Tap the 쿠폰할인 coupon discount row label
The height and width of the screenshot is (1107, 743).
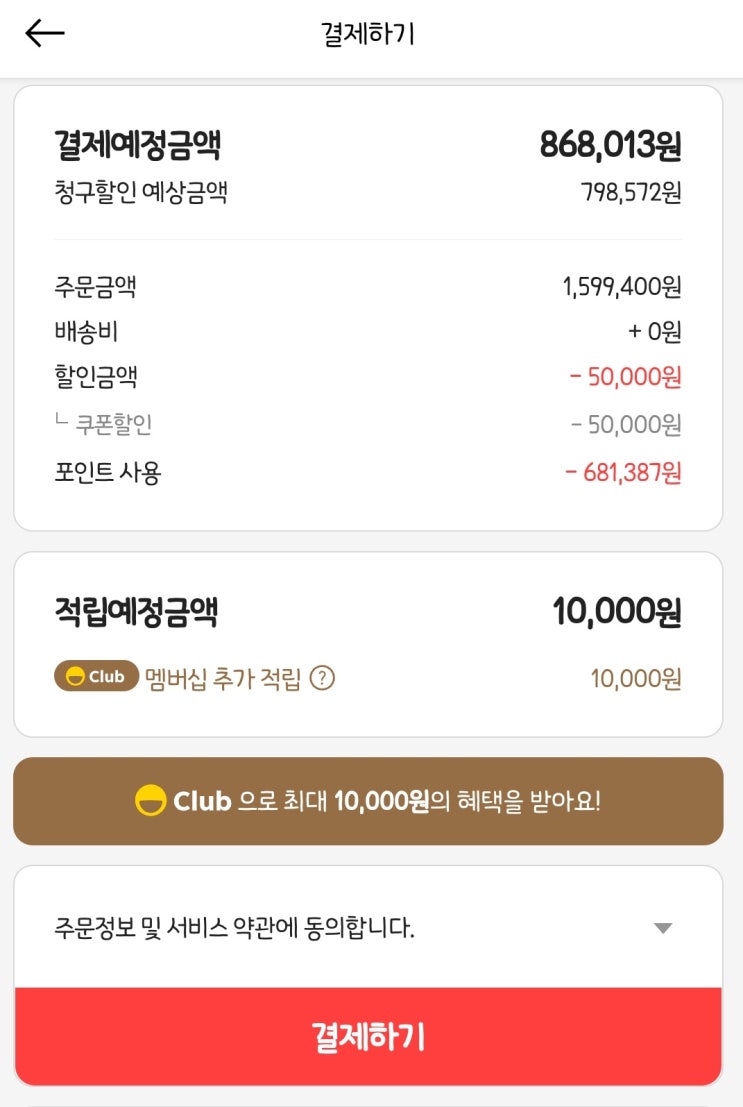pyautogui.click(x=114, y=425)
